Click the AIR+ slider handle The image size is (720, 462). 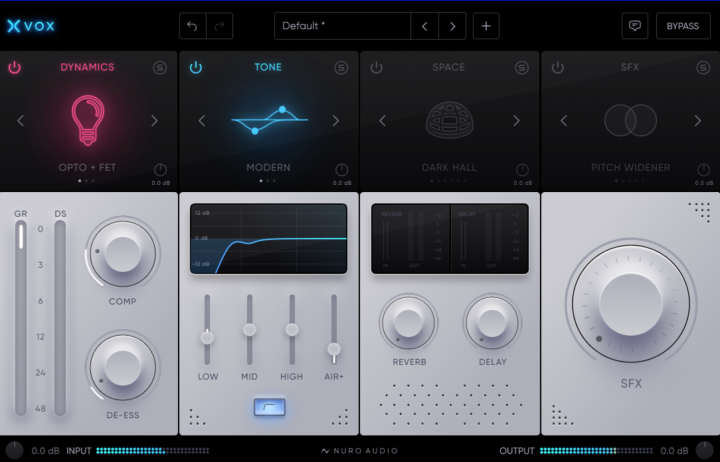pyautogui.click(x=334, y=349)
